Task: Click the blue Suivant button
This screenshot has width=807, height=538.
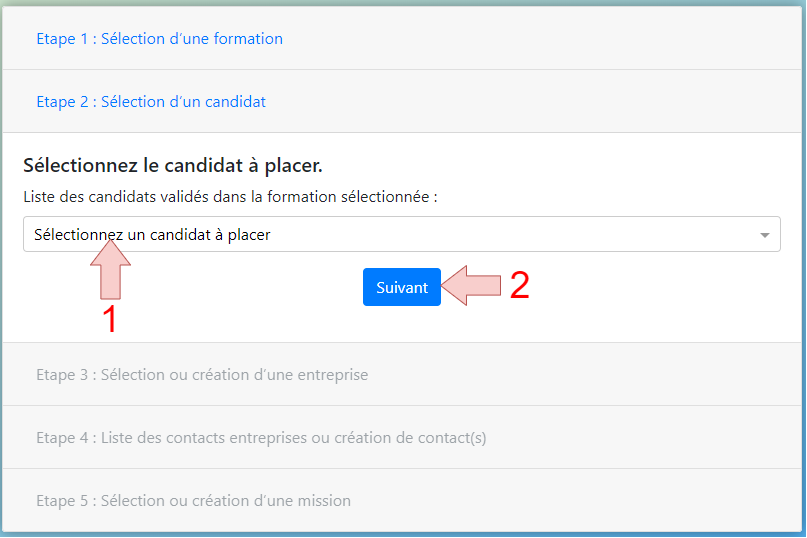Action: (x=401, y=287)
